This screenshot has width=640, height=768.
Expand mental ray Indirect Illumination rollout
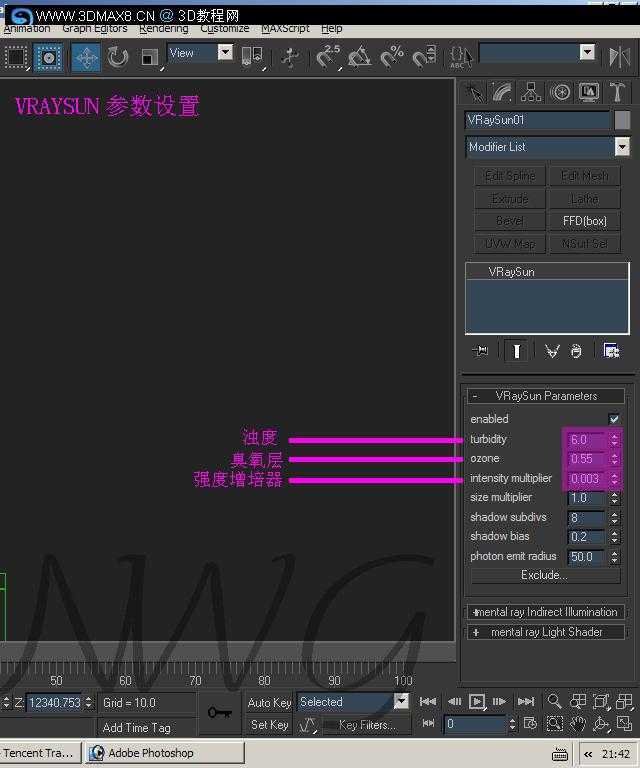pyautogui.click(x=546, y=612)
